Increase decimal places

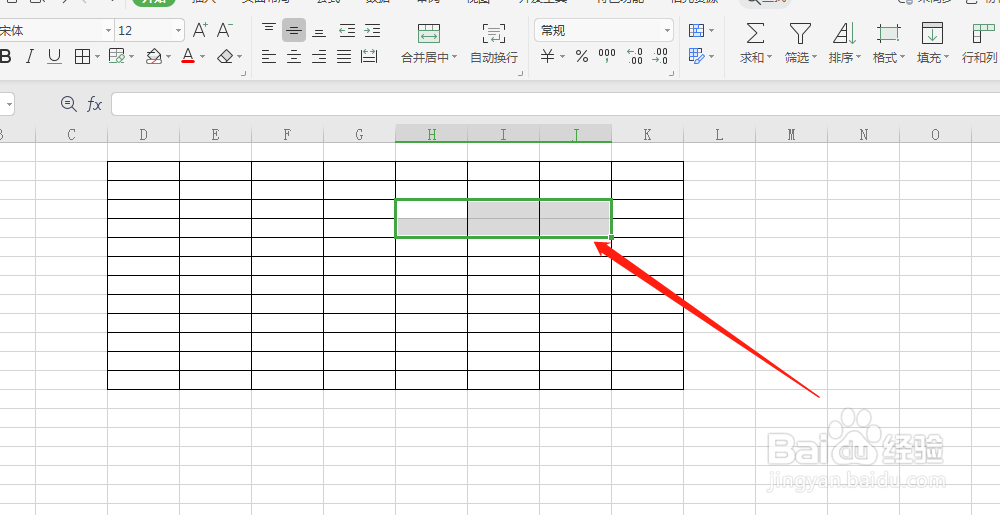tap(635, 57)
